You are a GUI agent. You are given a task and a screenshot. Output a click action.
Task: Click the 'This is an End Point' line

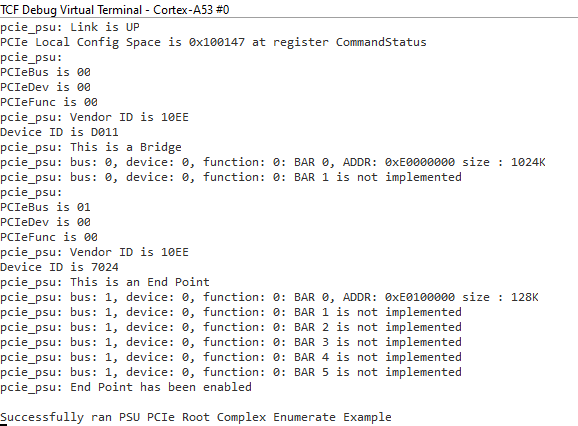coord(105,283)
